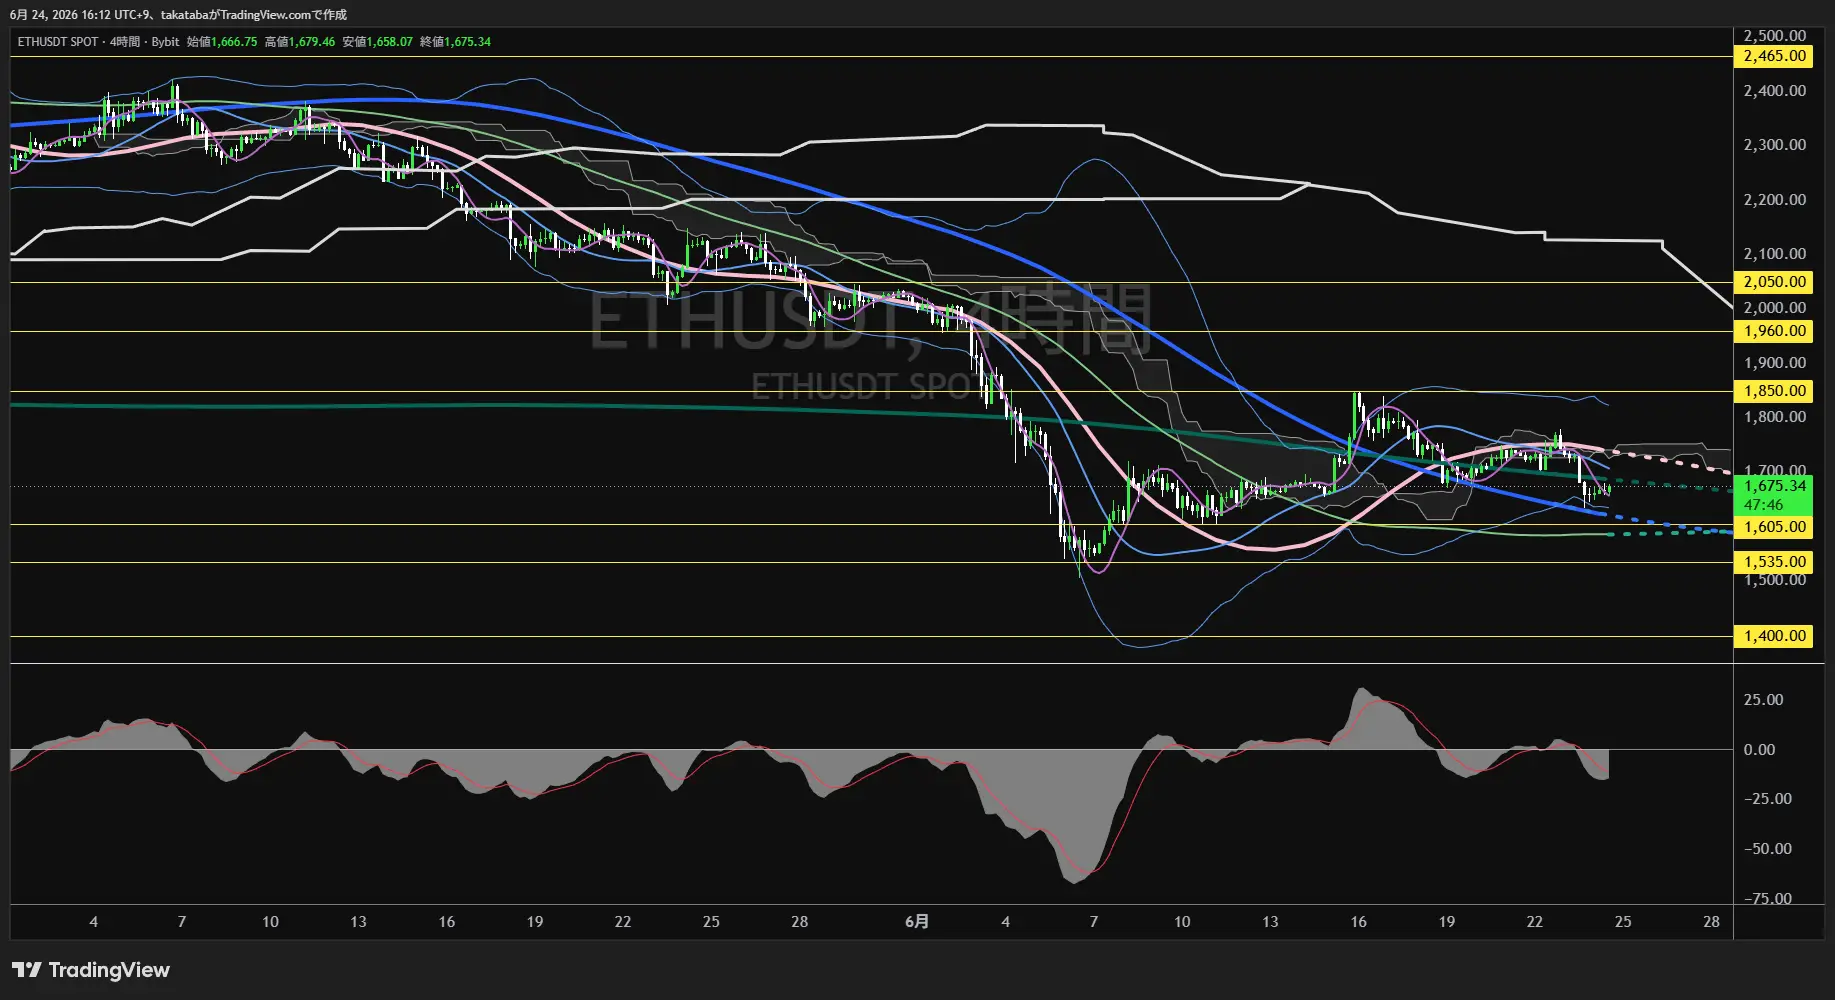The width and height of the screenshot is (1835, 1000).
Task: Click the chart creation timestamp header text
Action: click(178, 15)
